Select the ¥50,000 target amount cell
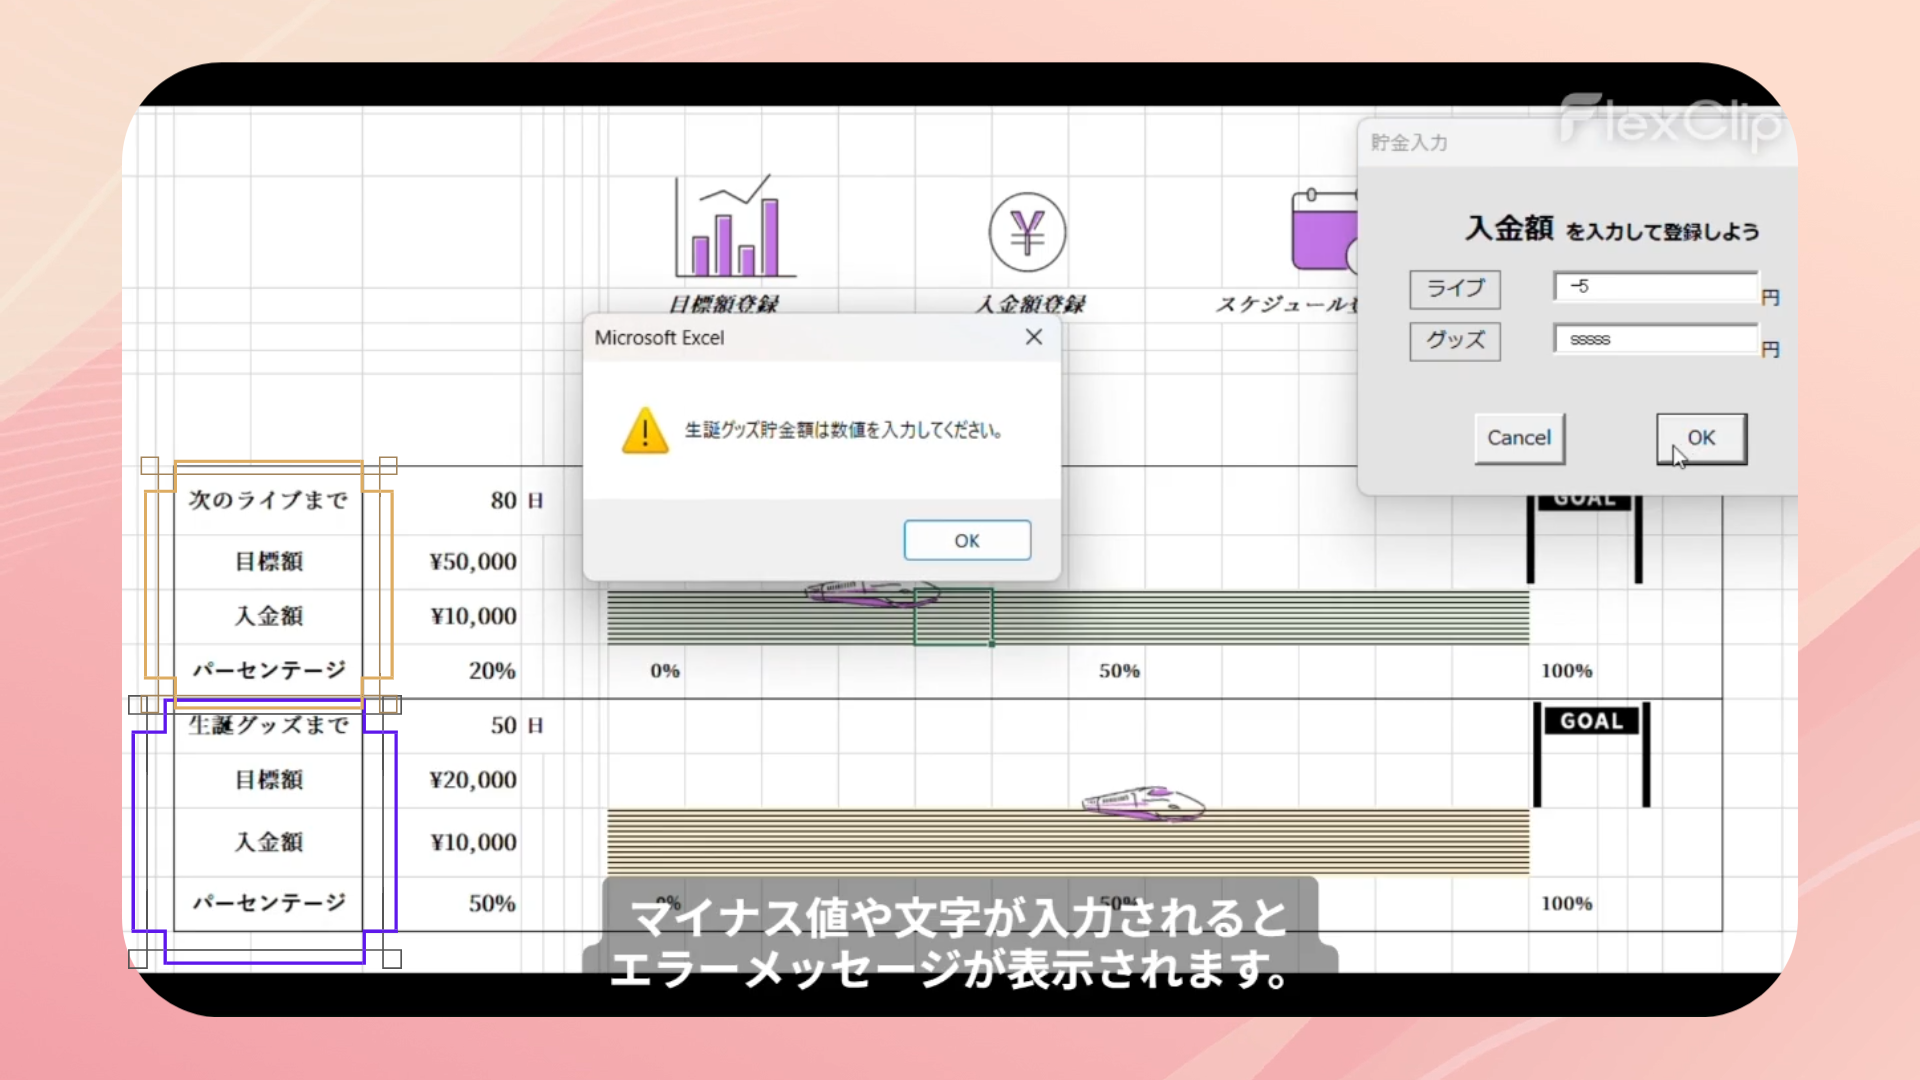Image resolution: width=1920 pixels, height=1080 pixels. pyautogui.click(x=473, y=562)
